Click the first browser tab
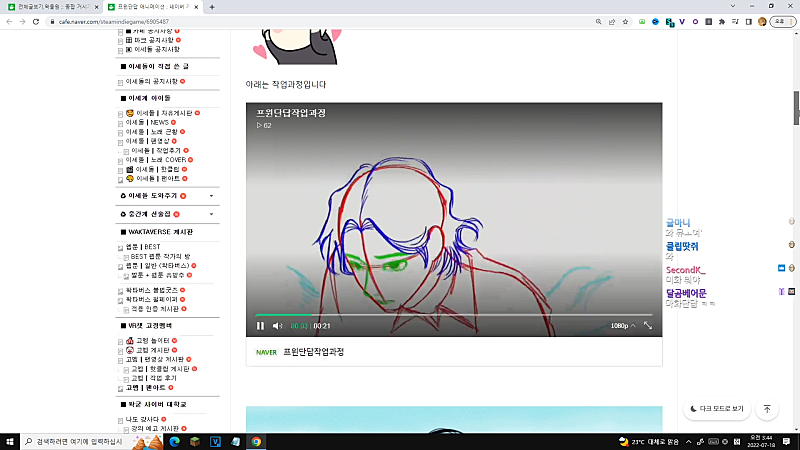 click(51, 7)
